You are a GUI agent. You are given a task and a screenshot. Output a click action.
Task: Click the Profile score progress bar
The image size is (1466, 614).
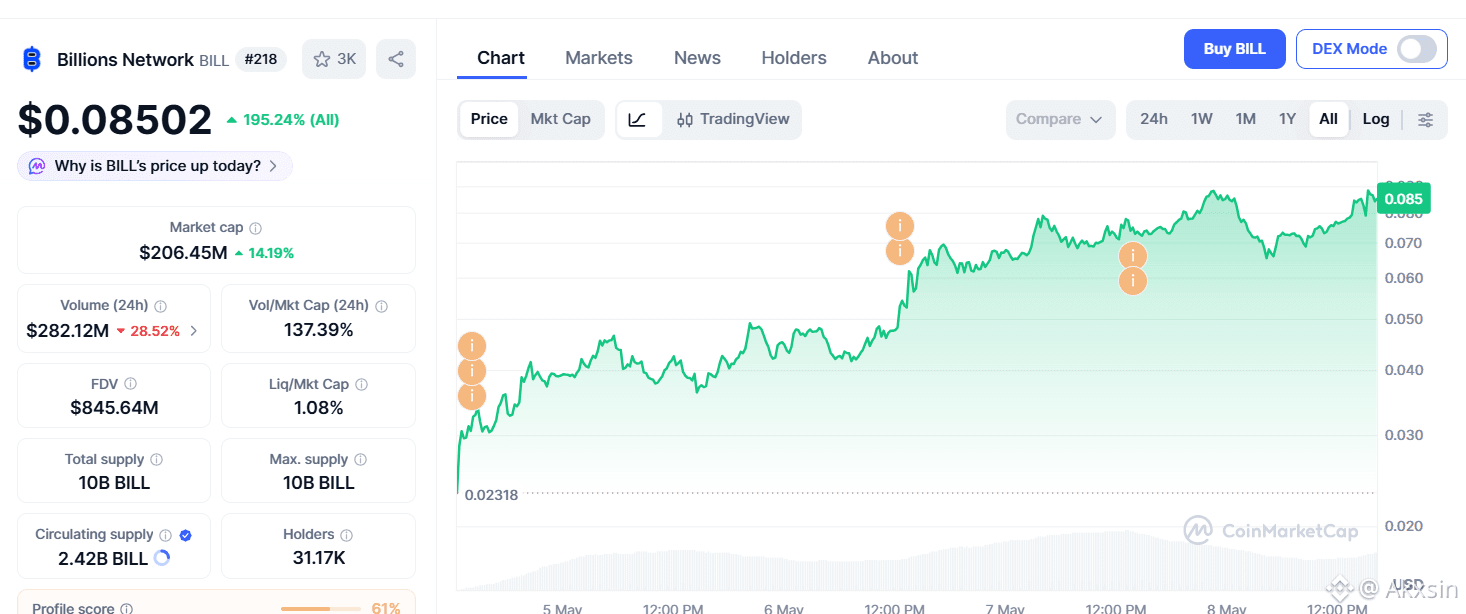coord(319,608)
